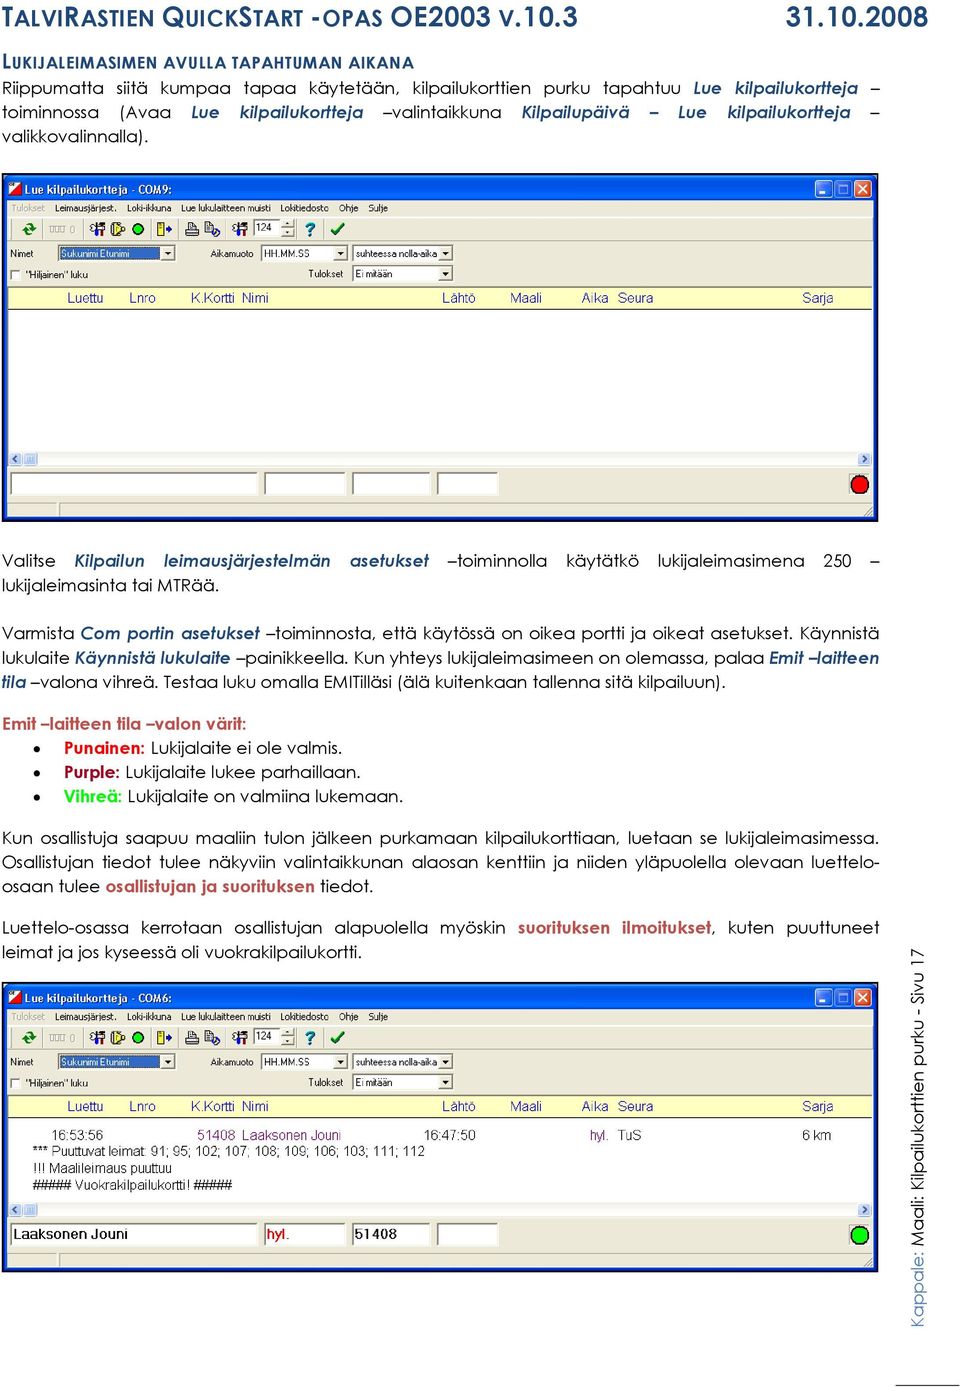Click the '##### Vuokrakilpailukortti! #####' notice line

point(132,1185)
